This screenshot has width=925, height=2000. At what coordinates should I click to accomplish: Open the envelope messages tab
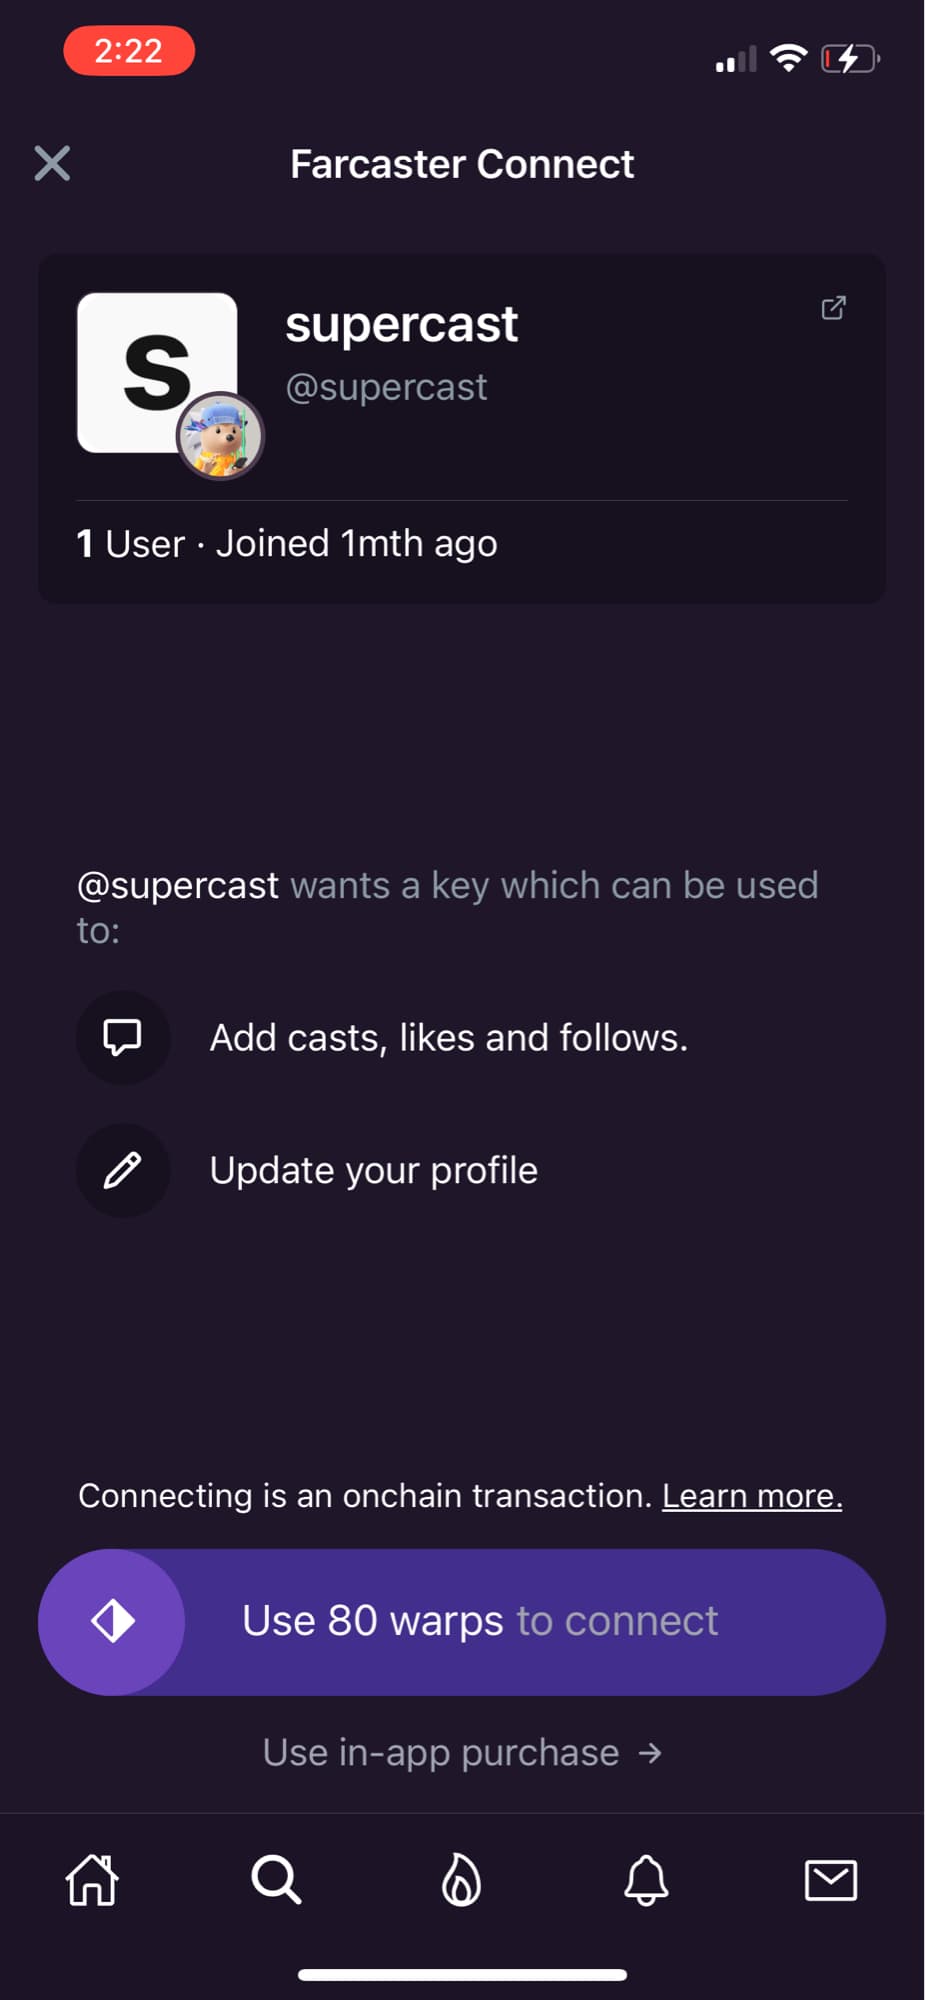(x=831, y=1880)
